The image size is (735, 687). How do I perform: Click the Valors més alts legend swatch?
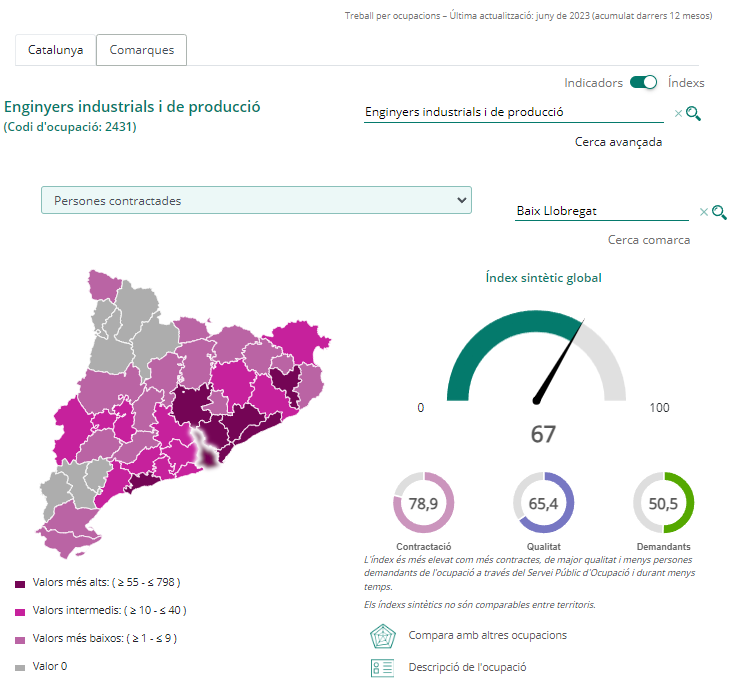[x=20, y=584]
